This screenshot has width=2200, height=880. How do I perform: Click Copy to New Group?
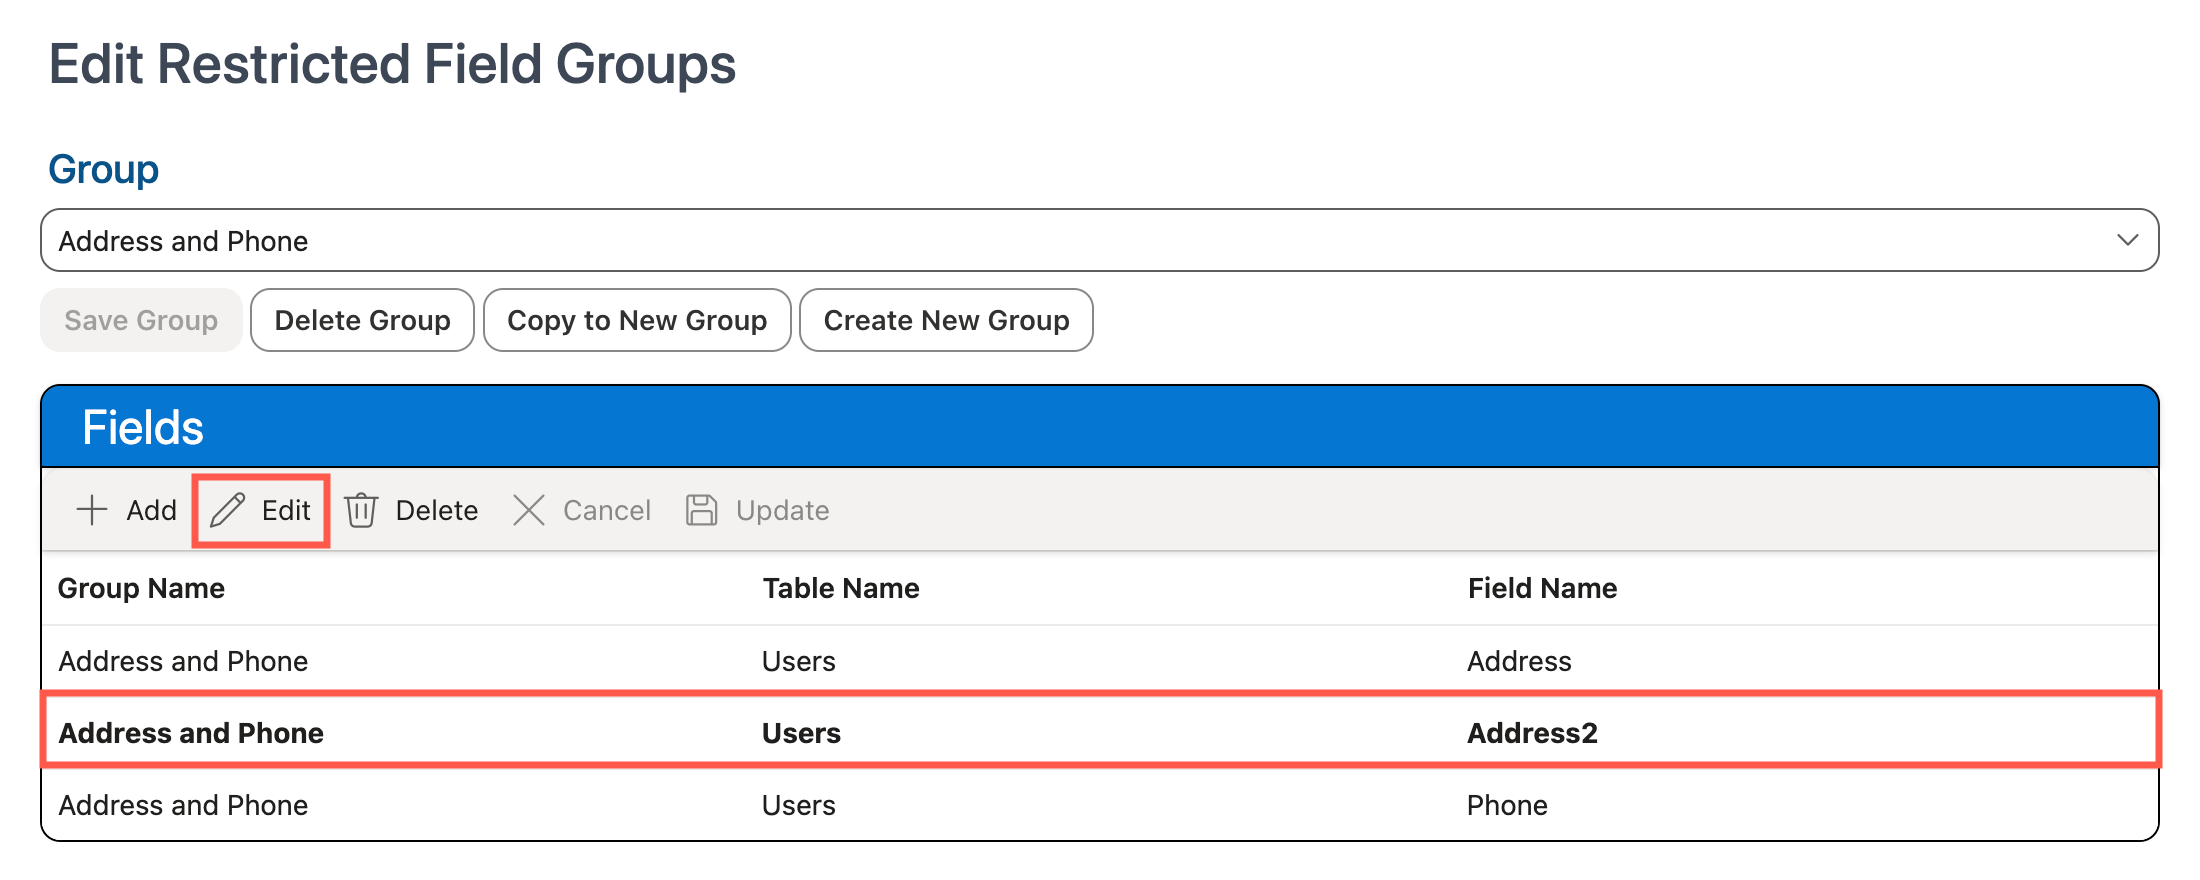(x=637, y=320)
